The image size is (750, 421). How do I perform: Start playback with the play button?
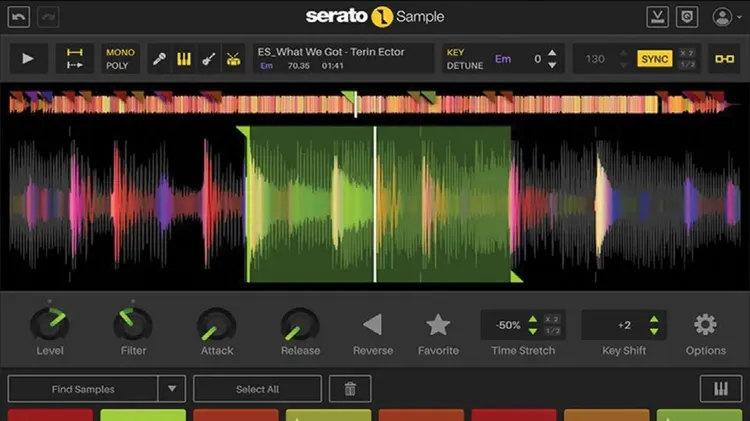(28, 58)
